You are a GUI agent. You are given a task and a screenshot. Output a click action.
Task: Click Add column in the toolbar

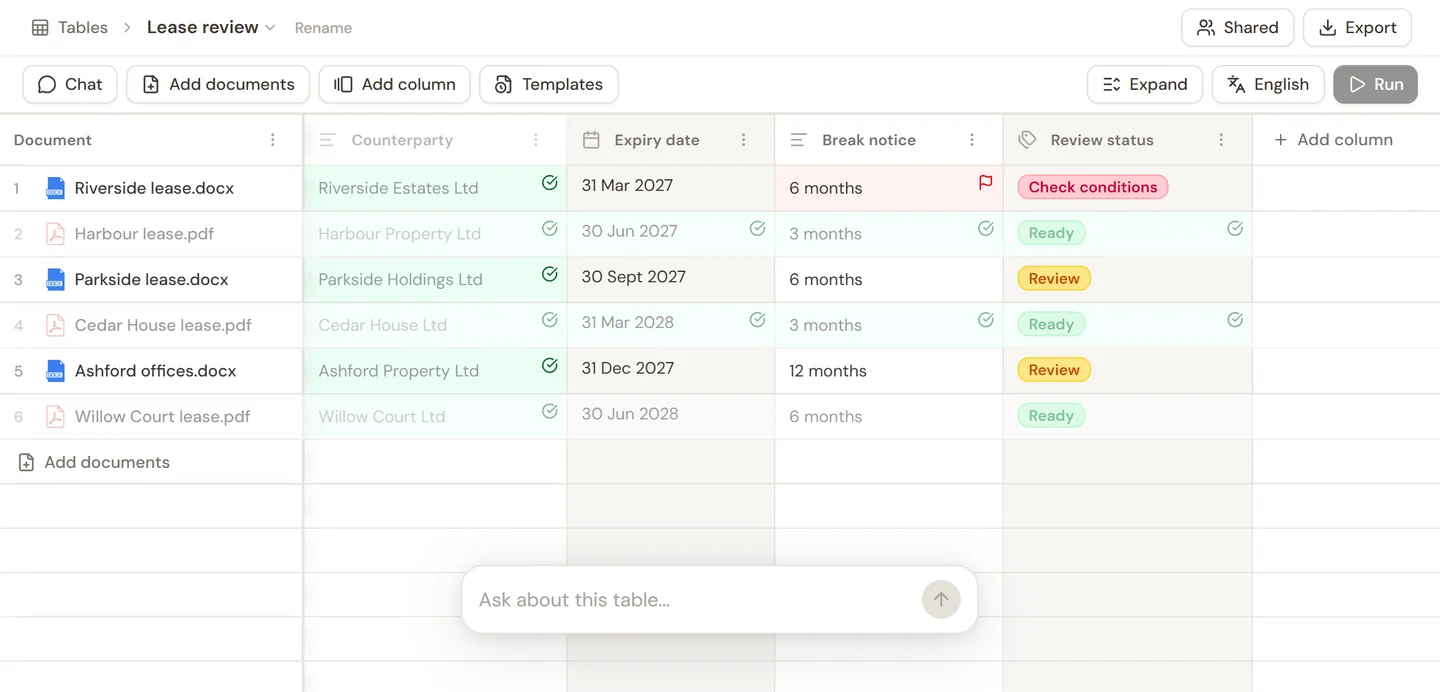394,85
